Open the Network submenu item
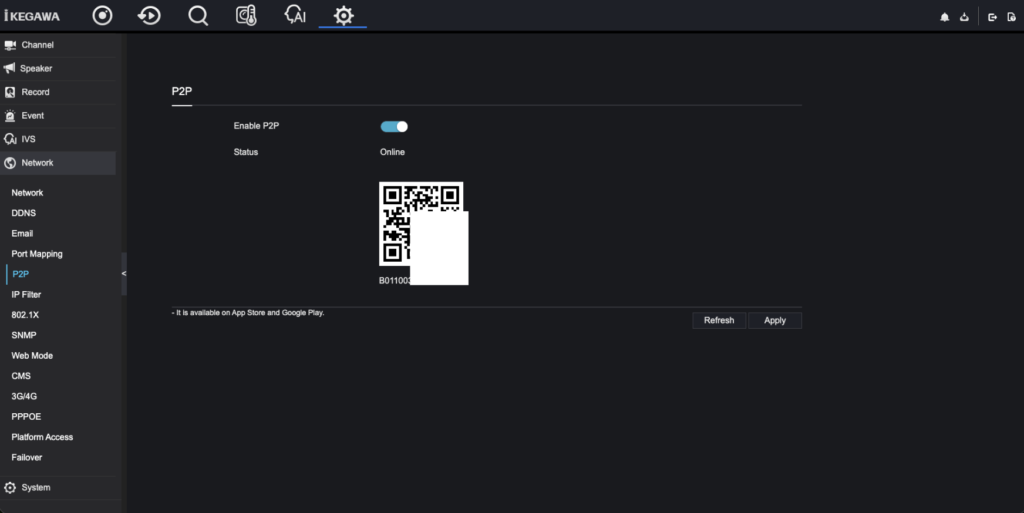This screenshot has height=513, width=1024. click(x=27, y=193)
